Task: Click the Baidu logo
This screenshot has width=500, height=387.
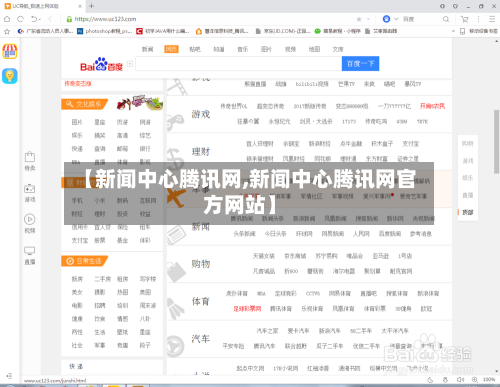Action: tap(102, 64)
